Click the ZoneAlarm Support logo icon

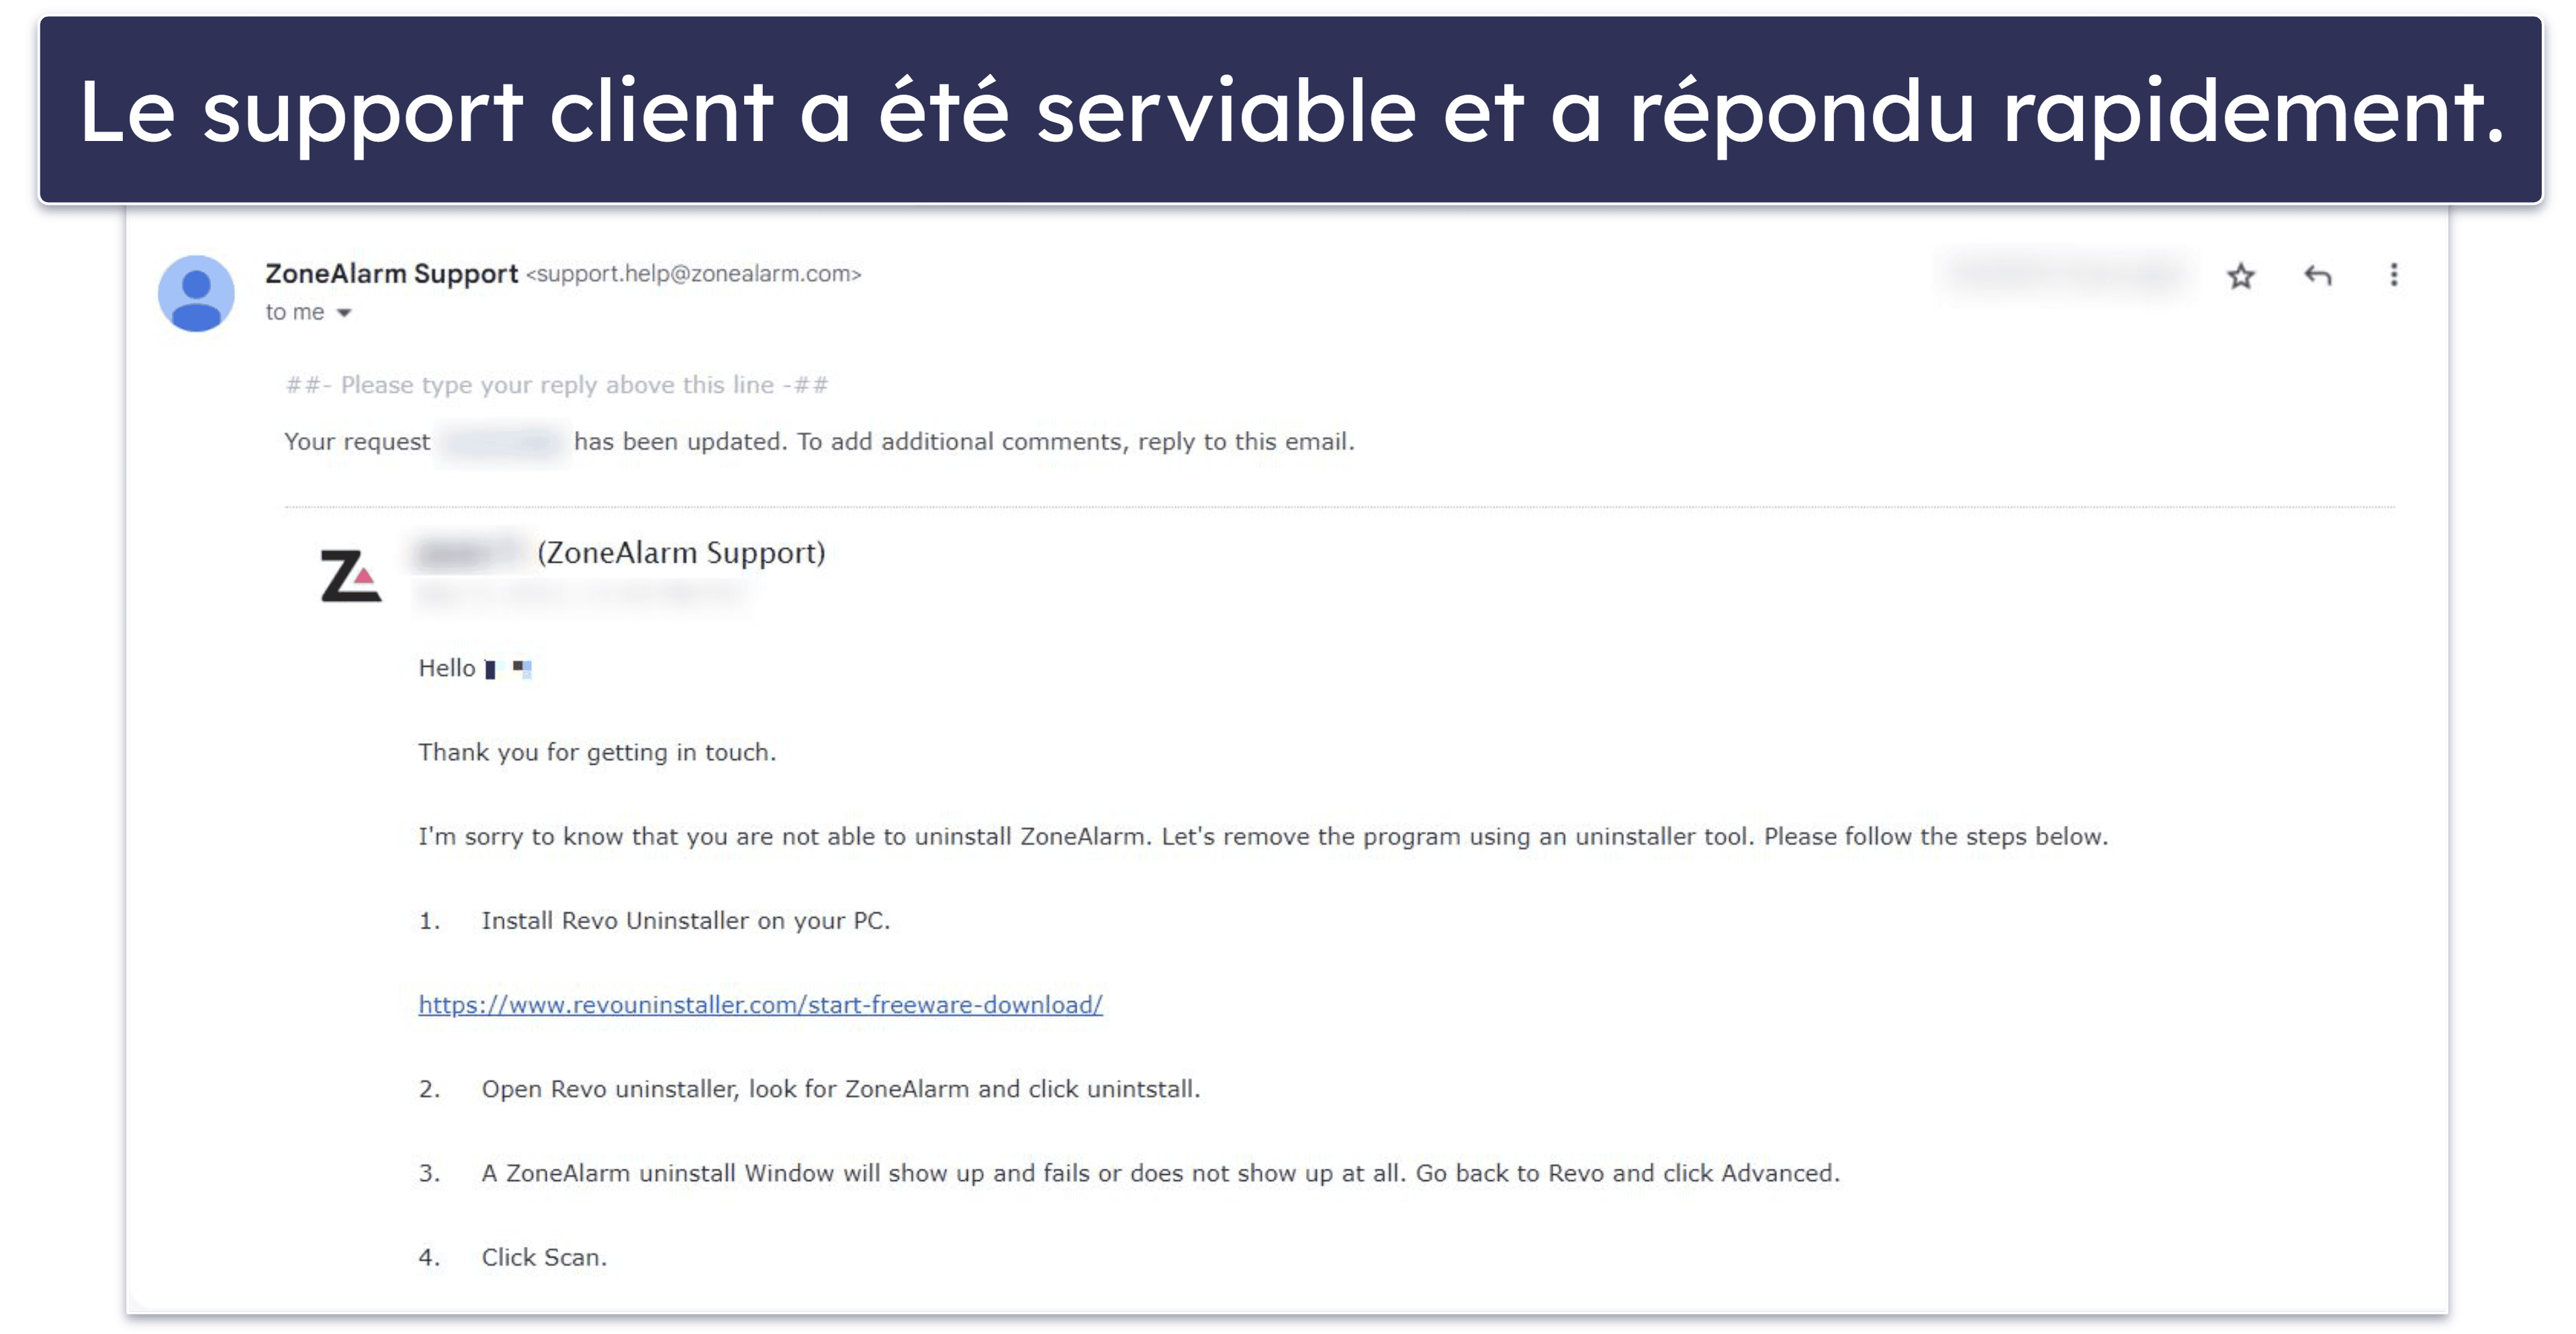(349, 570)
